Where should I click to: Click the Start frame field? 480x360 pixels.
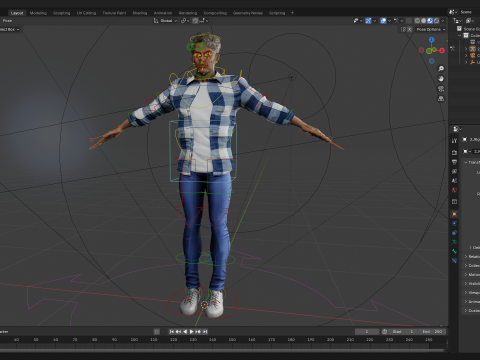pos(404,332)
